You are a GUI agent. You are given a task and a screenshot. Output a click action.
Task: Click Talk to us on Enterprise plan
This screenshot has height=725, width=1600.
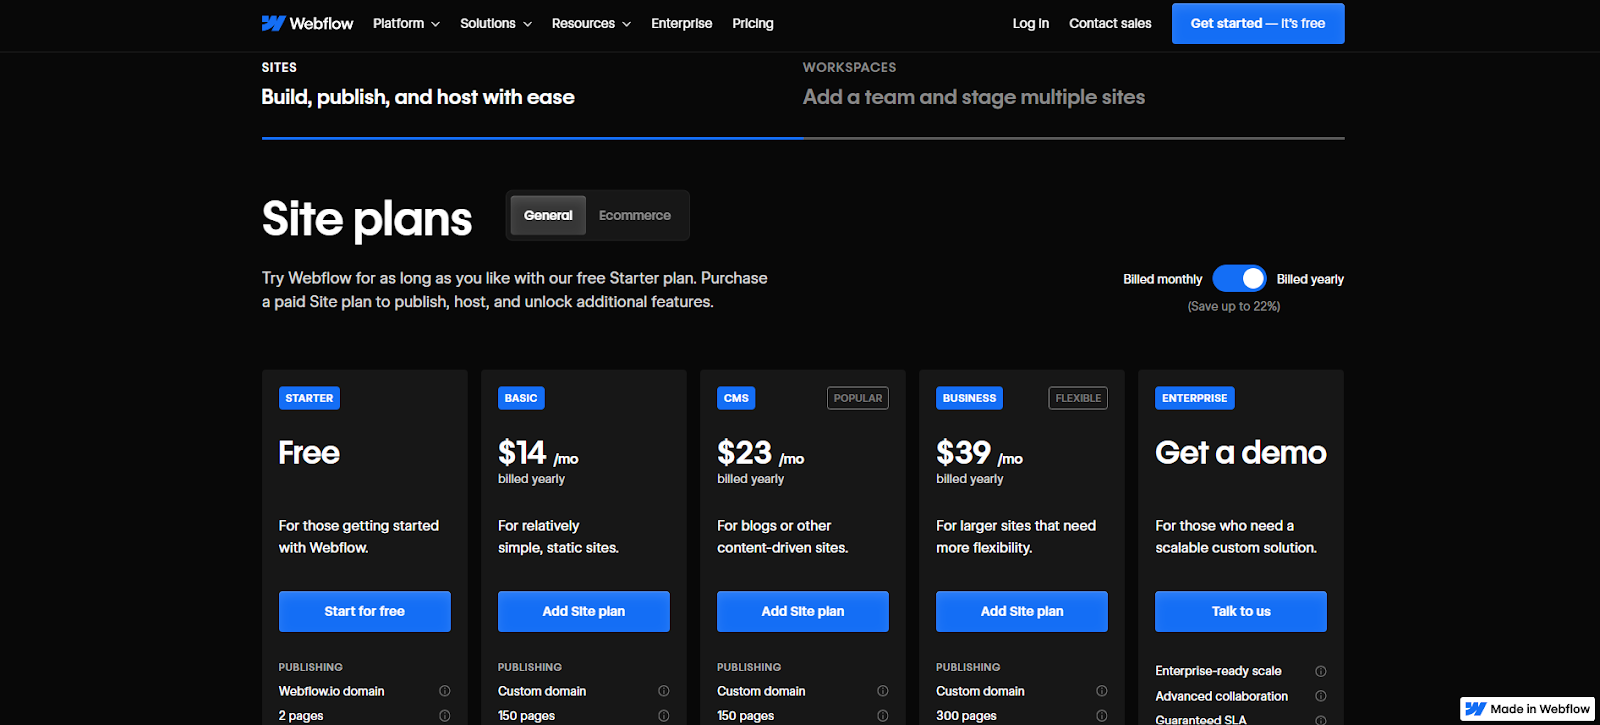click(1241, 611)
